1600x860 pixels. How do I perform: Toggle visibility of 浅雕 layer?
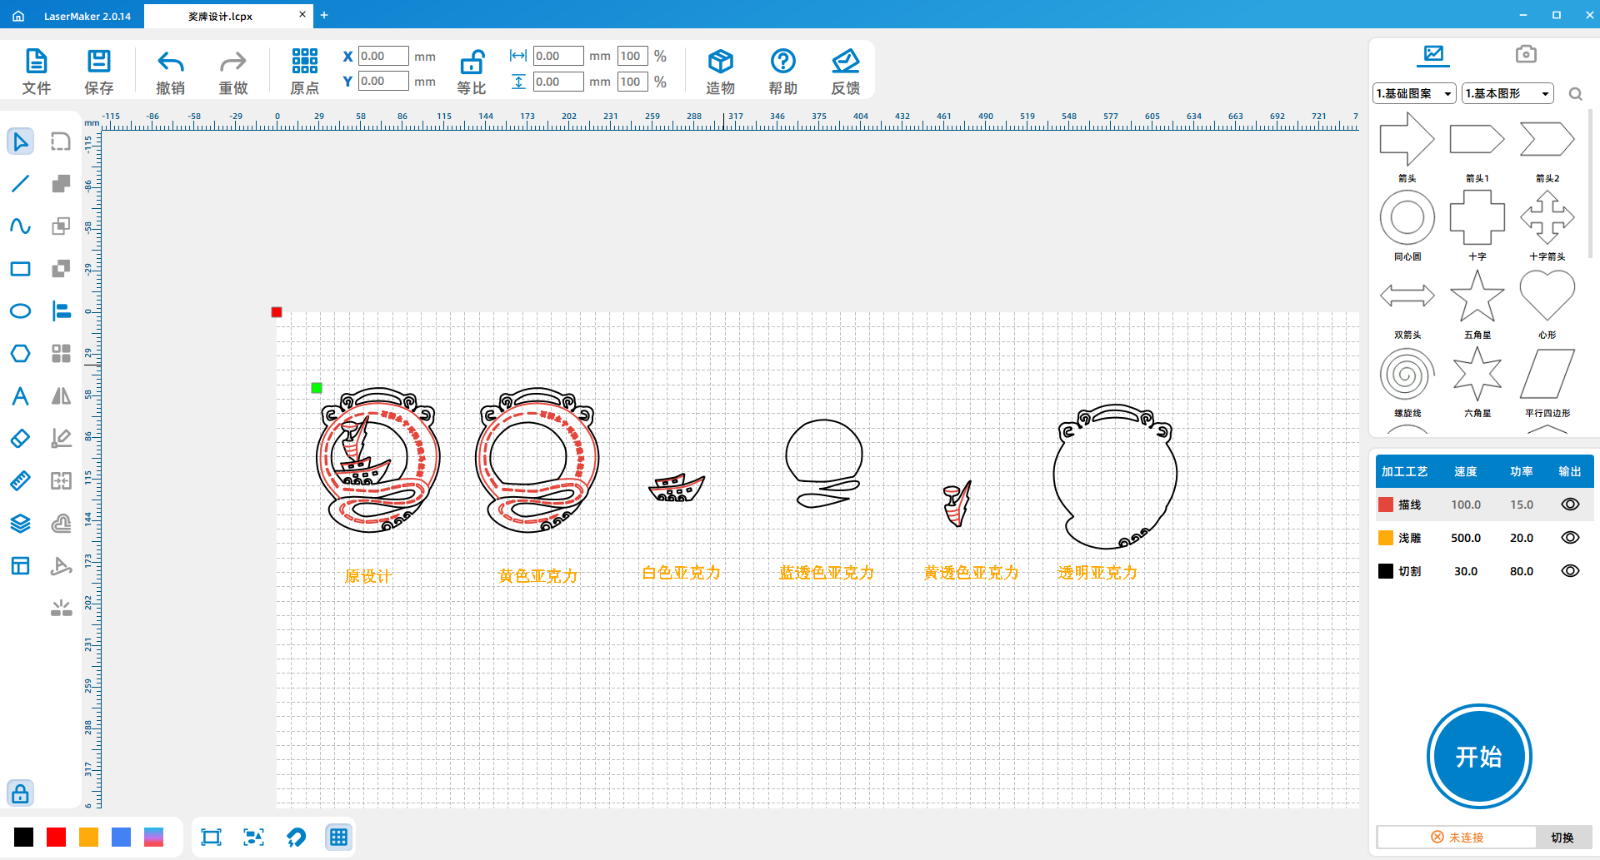pyautogui.click(x=1570, y=538)
